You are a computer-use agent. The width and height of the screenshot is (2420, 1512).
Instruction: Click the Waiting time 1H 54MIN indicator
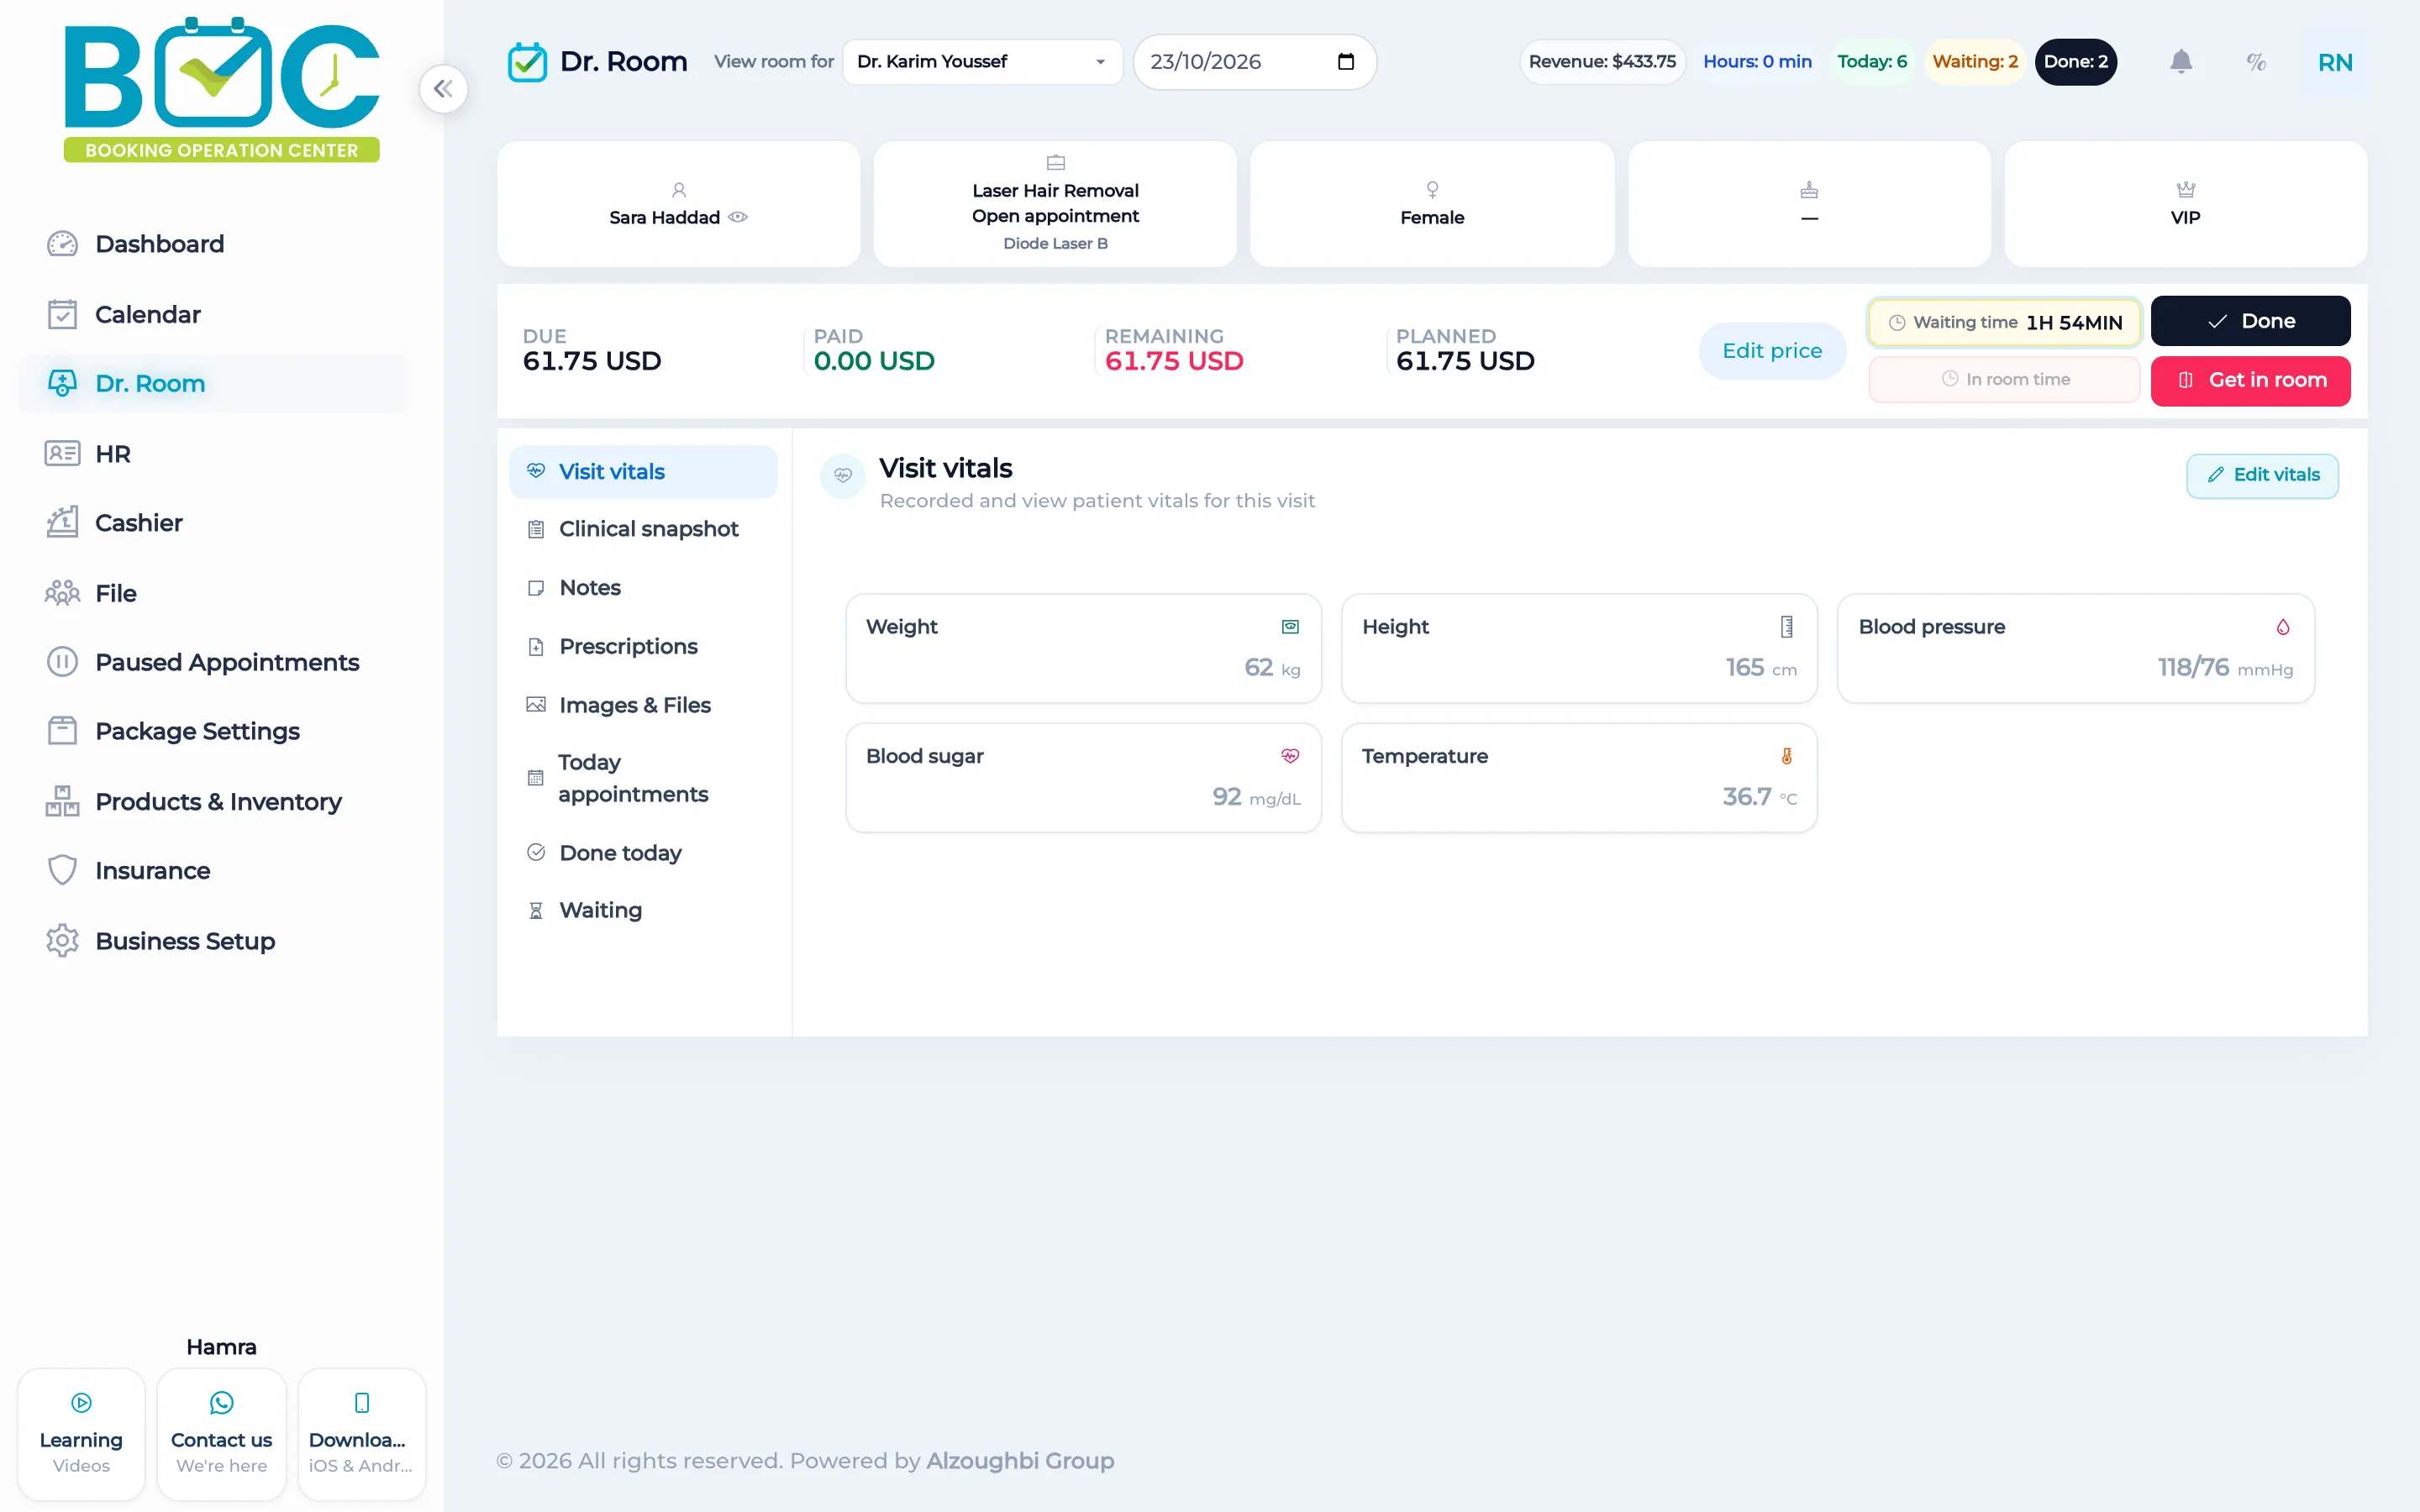pos(2004,322)
